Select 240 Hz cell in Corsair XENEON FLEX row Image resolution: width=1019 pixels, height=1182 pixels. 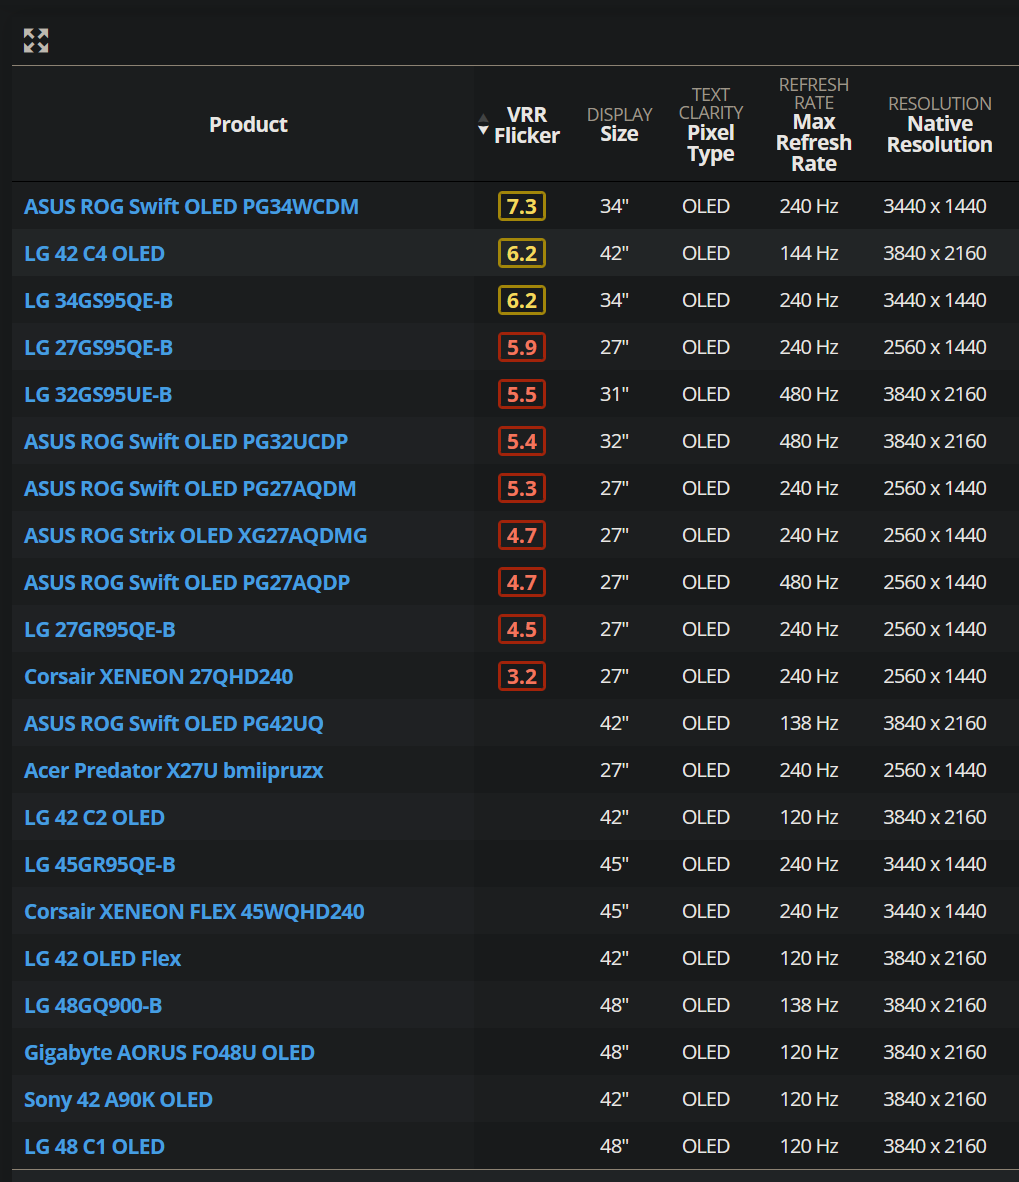809,911
